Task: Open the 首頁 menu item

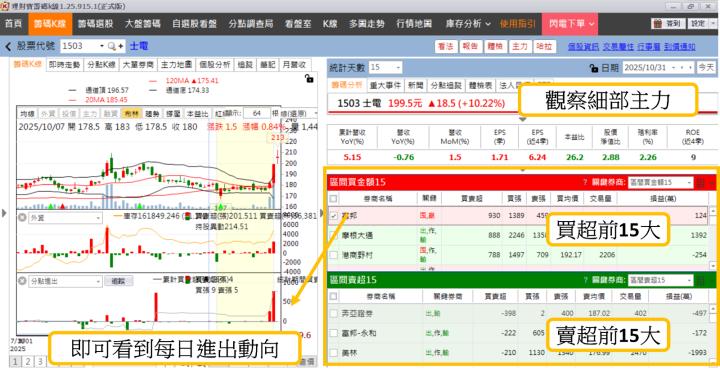Action: [x=13, y=23]
